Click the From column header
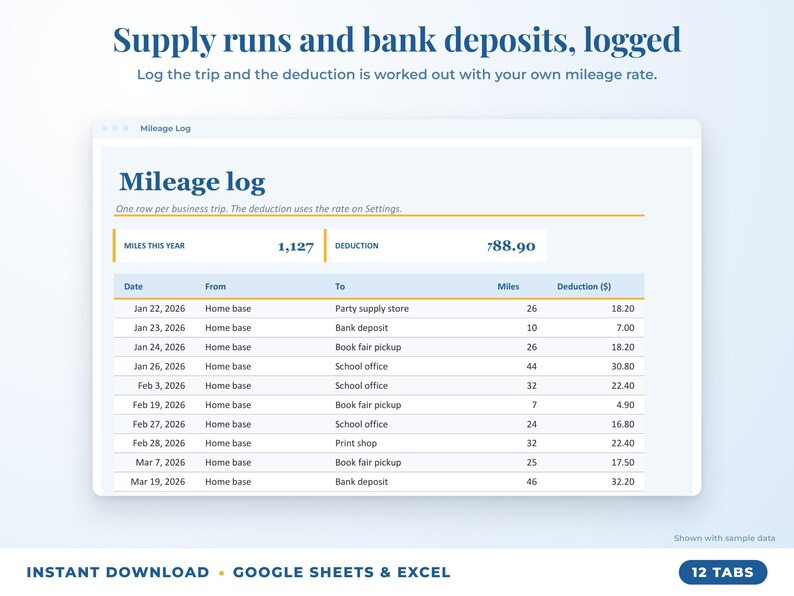The width and height of the screenshot is (794, 596). 215,287
